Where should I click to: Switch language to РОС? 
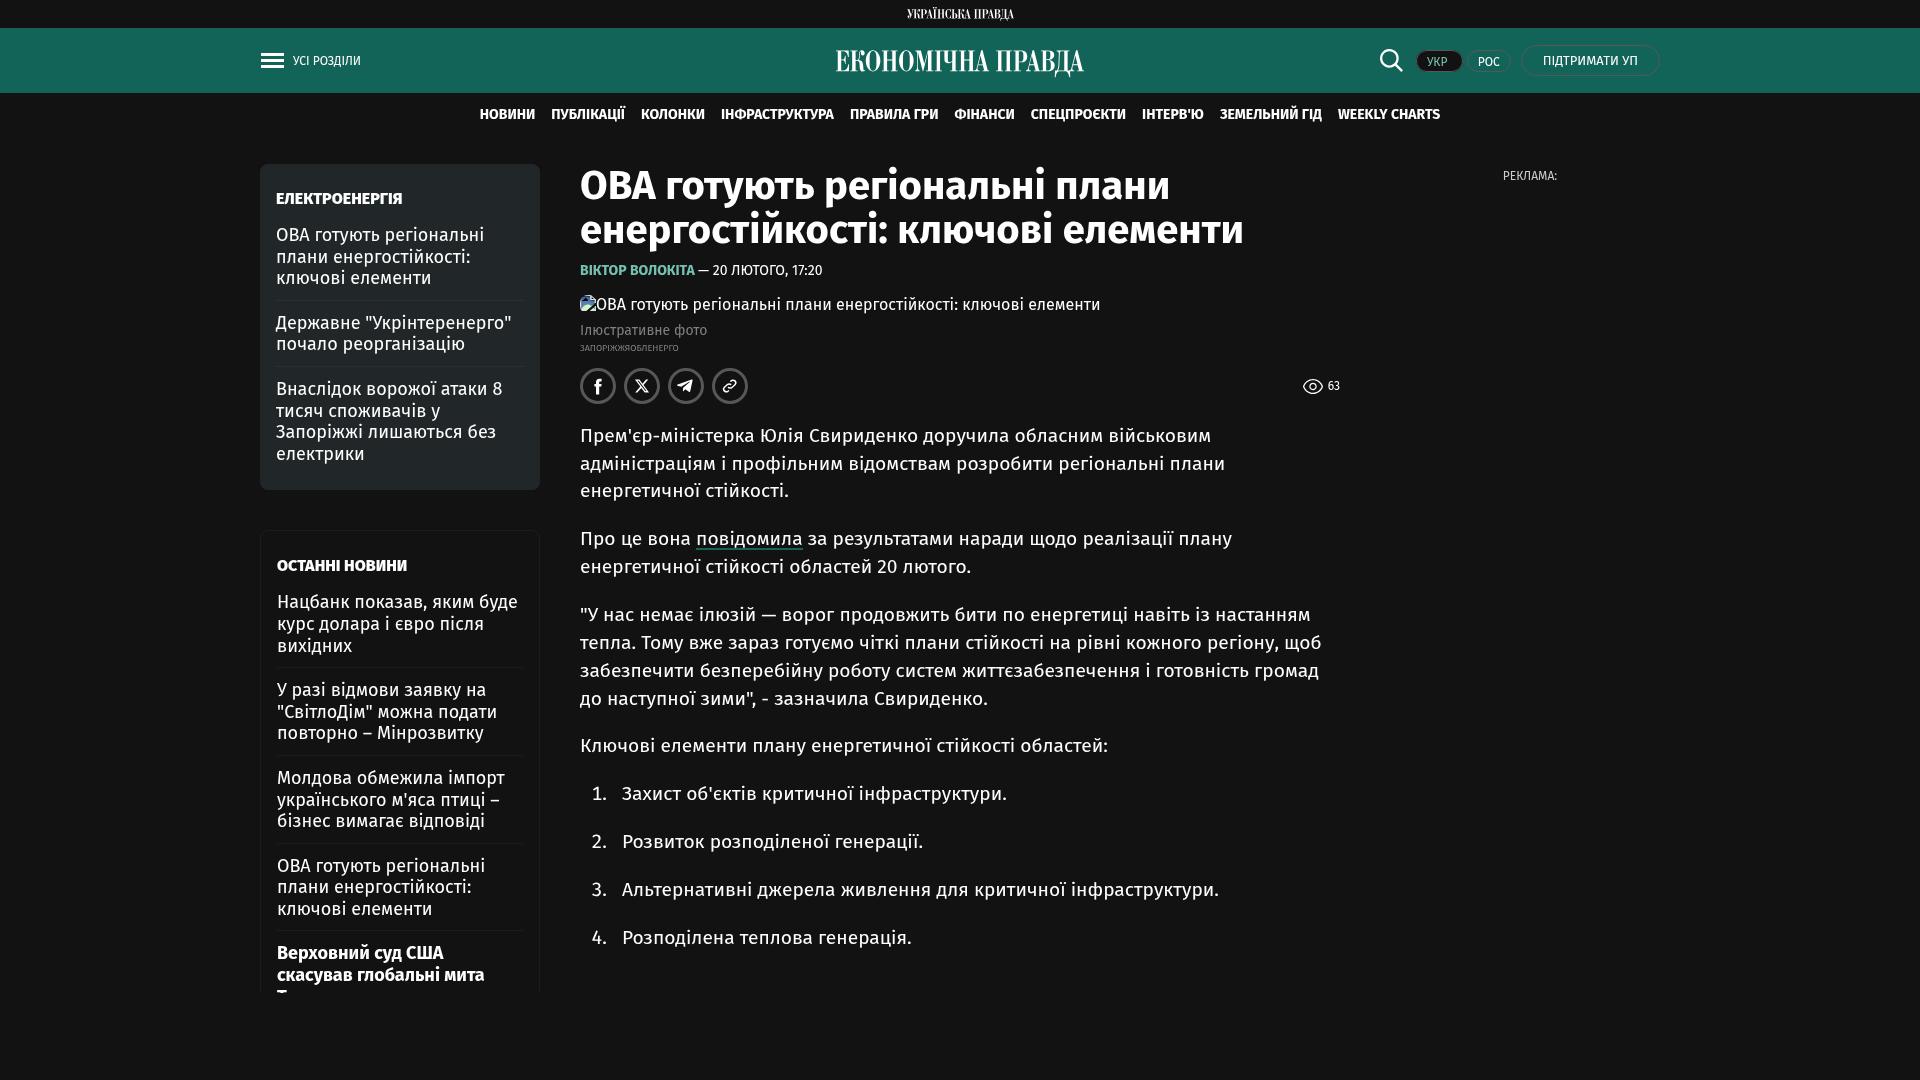coord(1489,61)
